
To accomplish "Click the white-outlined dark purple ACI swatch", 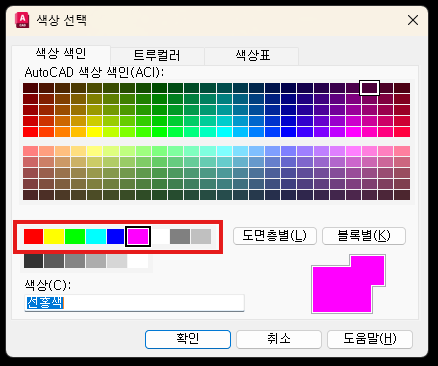I will [x=369, y=88].
